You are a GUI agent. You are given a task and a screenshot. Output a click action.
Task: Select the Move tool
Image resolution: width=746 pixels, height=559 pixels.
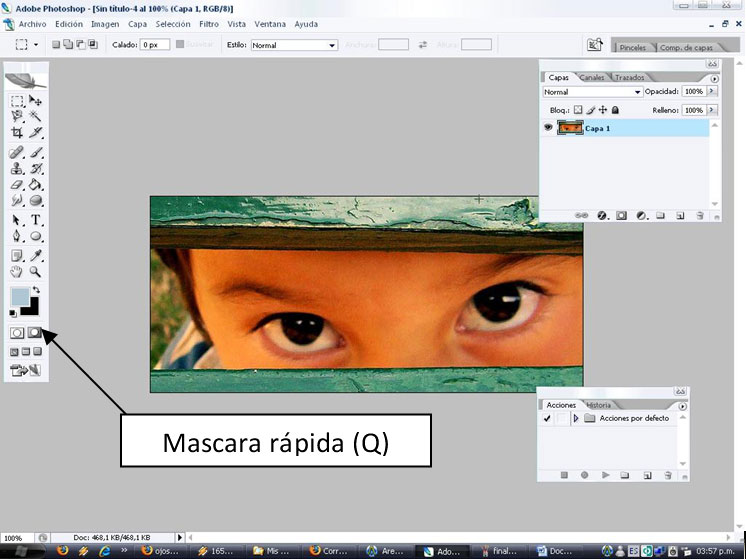(x=35, y=100)
